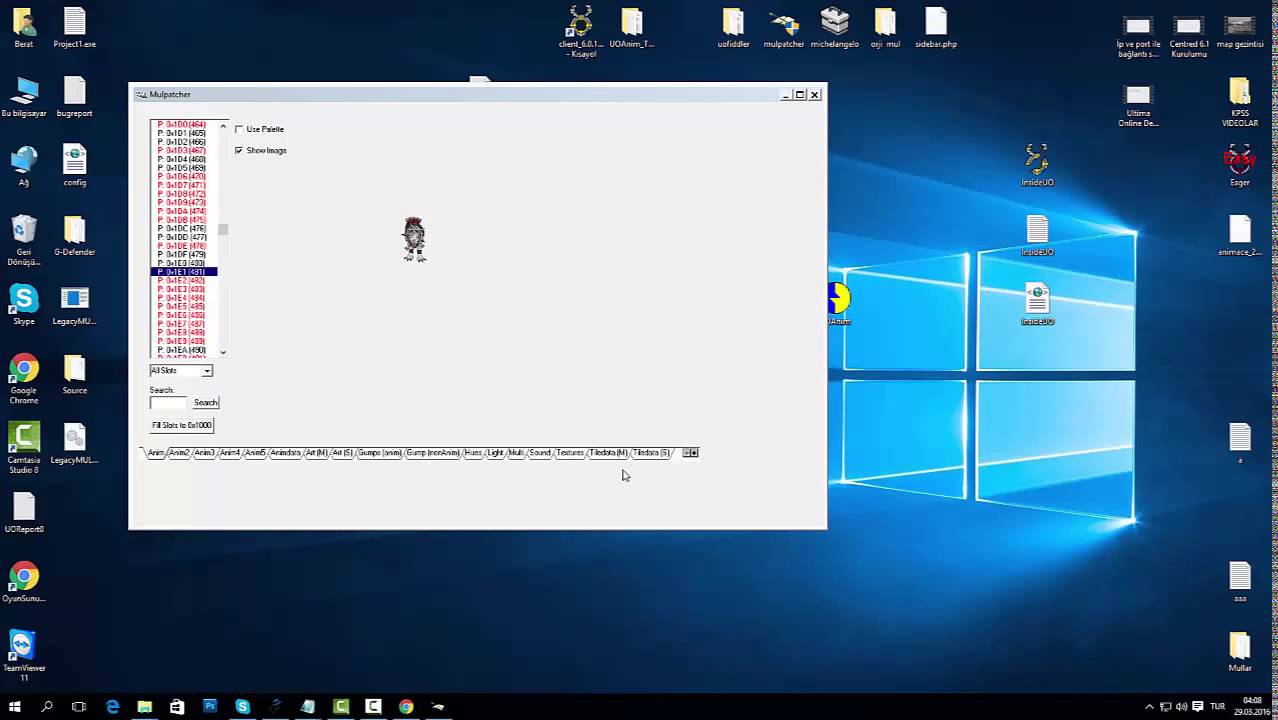Select KPSS VİDEOLAR folder
Image resolution: width=1278 pixels, height=720 pixels.
(x=1240, y=101)
